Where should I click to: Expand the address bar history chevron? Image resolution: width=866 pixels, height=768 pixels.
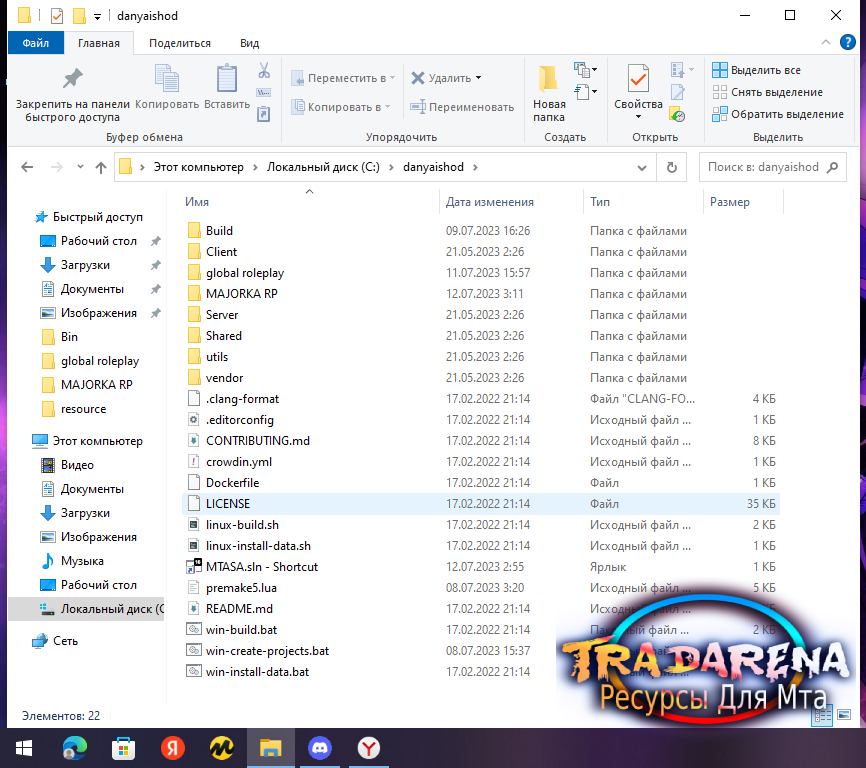click(x=642, y=167)
